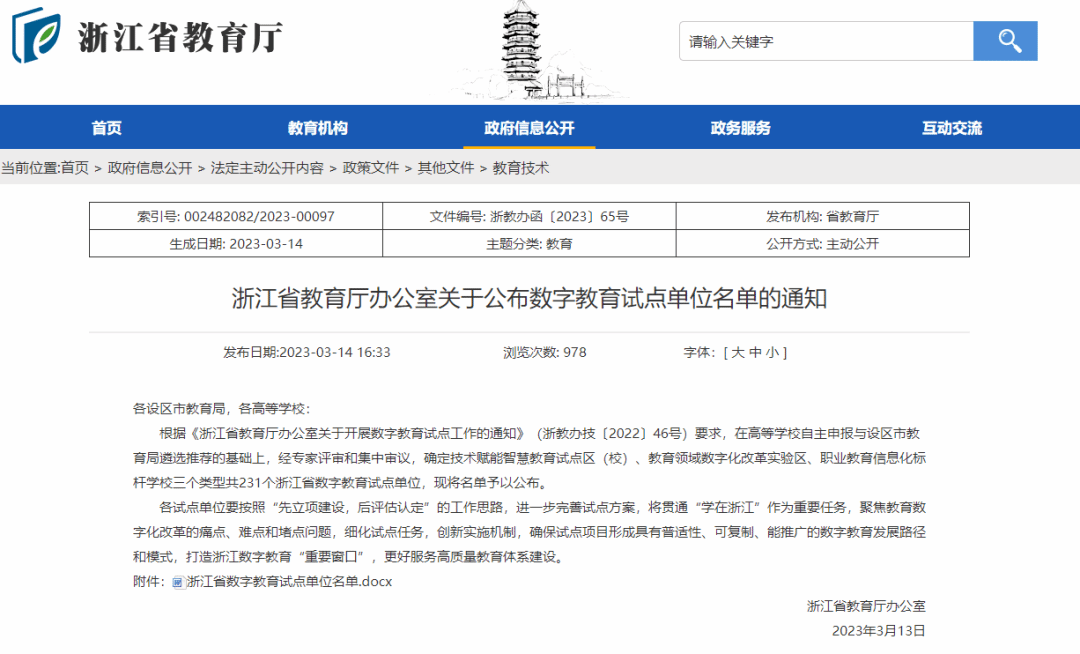Open 其他文件 breadcrumb link
The width and height of the screenshot is (1080, 654).
tap(446, 168)
